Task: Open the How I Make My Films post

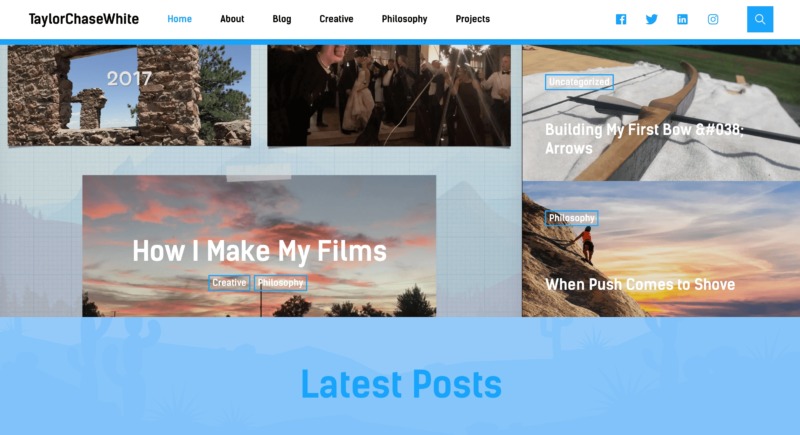Action: tap(259, 251)
